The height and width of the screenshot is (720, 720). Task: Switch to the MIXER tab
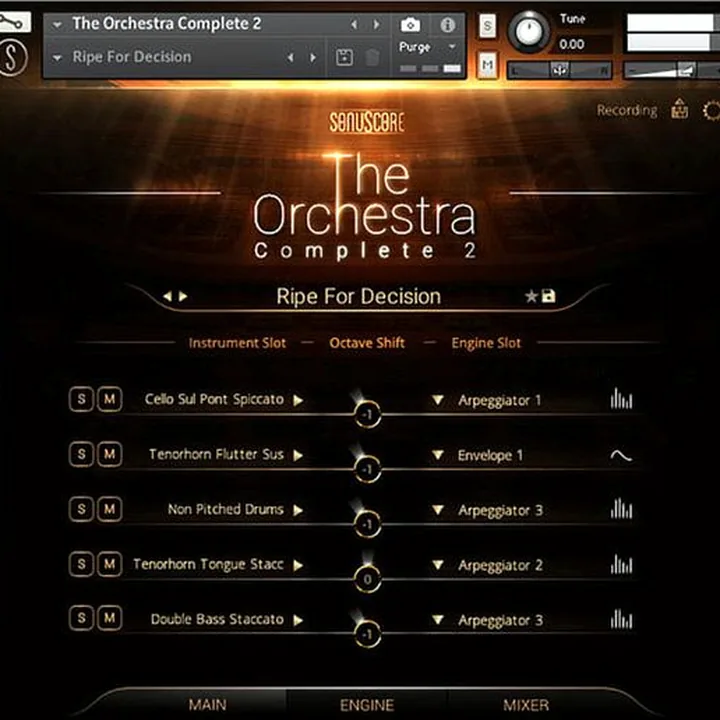click(x=526, y=705)
